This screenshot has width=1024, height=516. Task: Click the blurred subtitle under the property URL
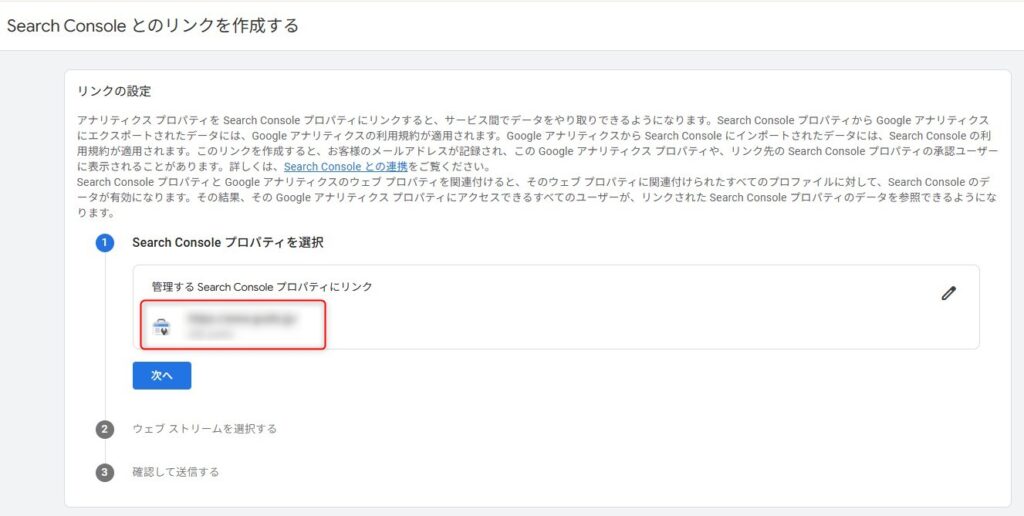(x=210, y=333)
